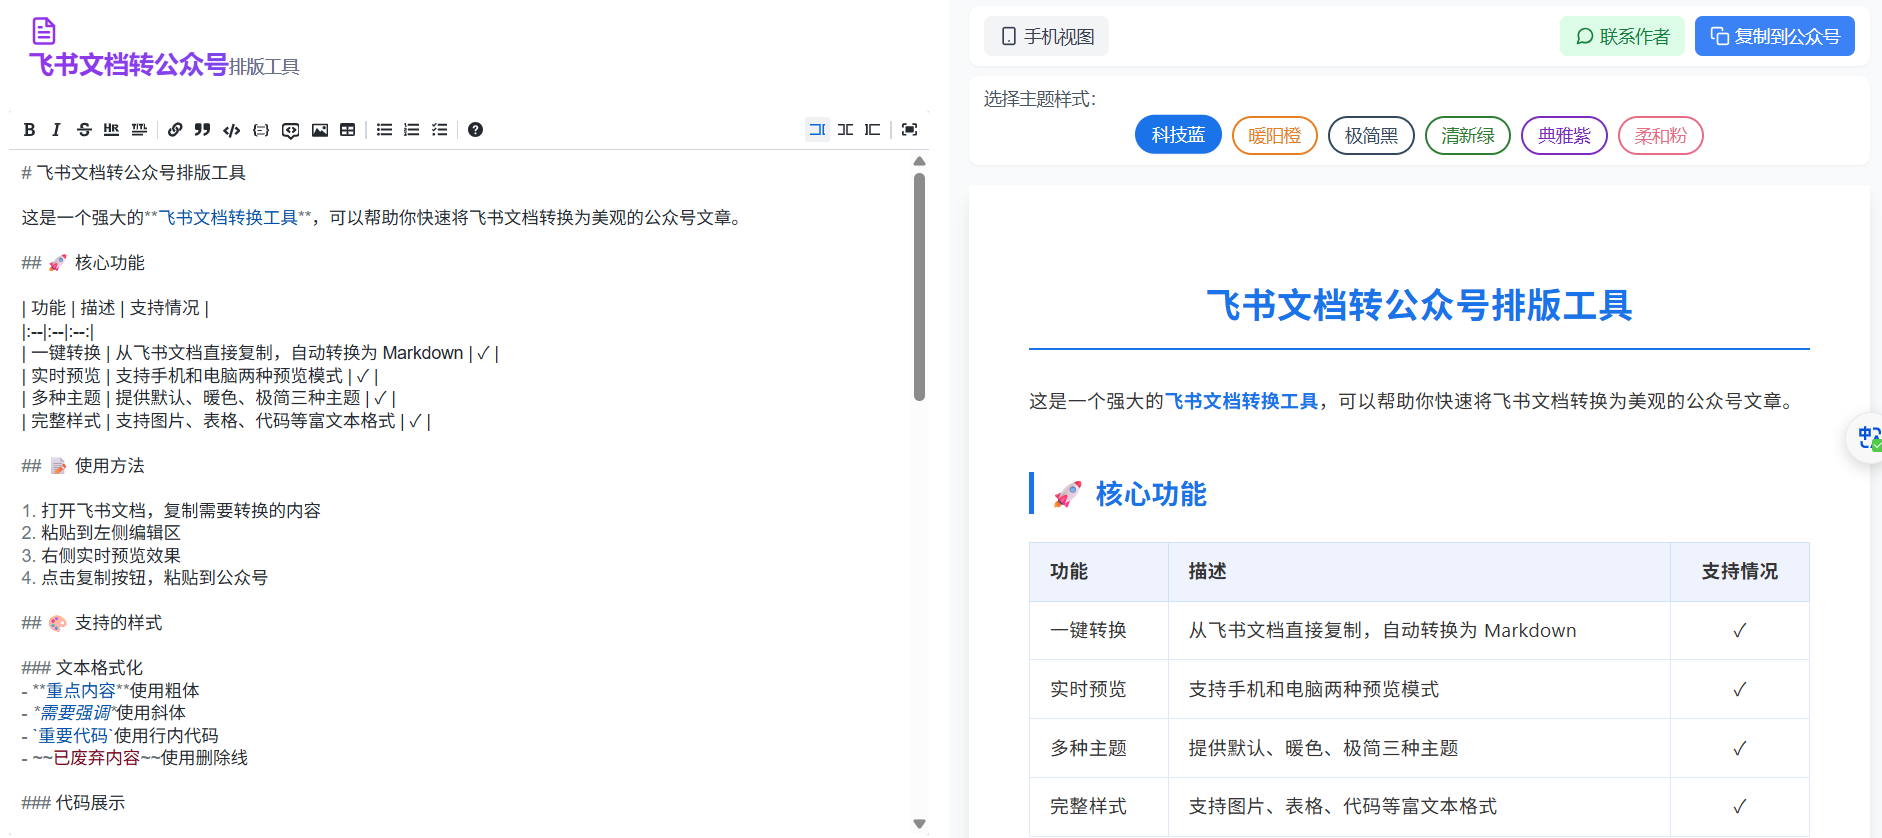Select the 清新绿 theme style

1468,135
